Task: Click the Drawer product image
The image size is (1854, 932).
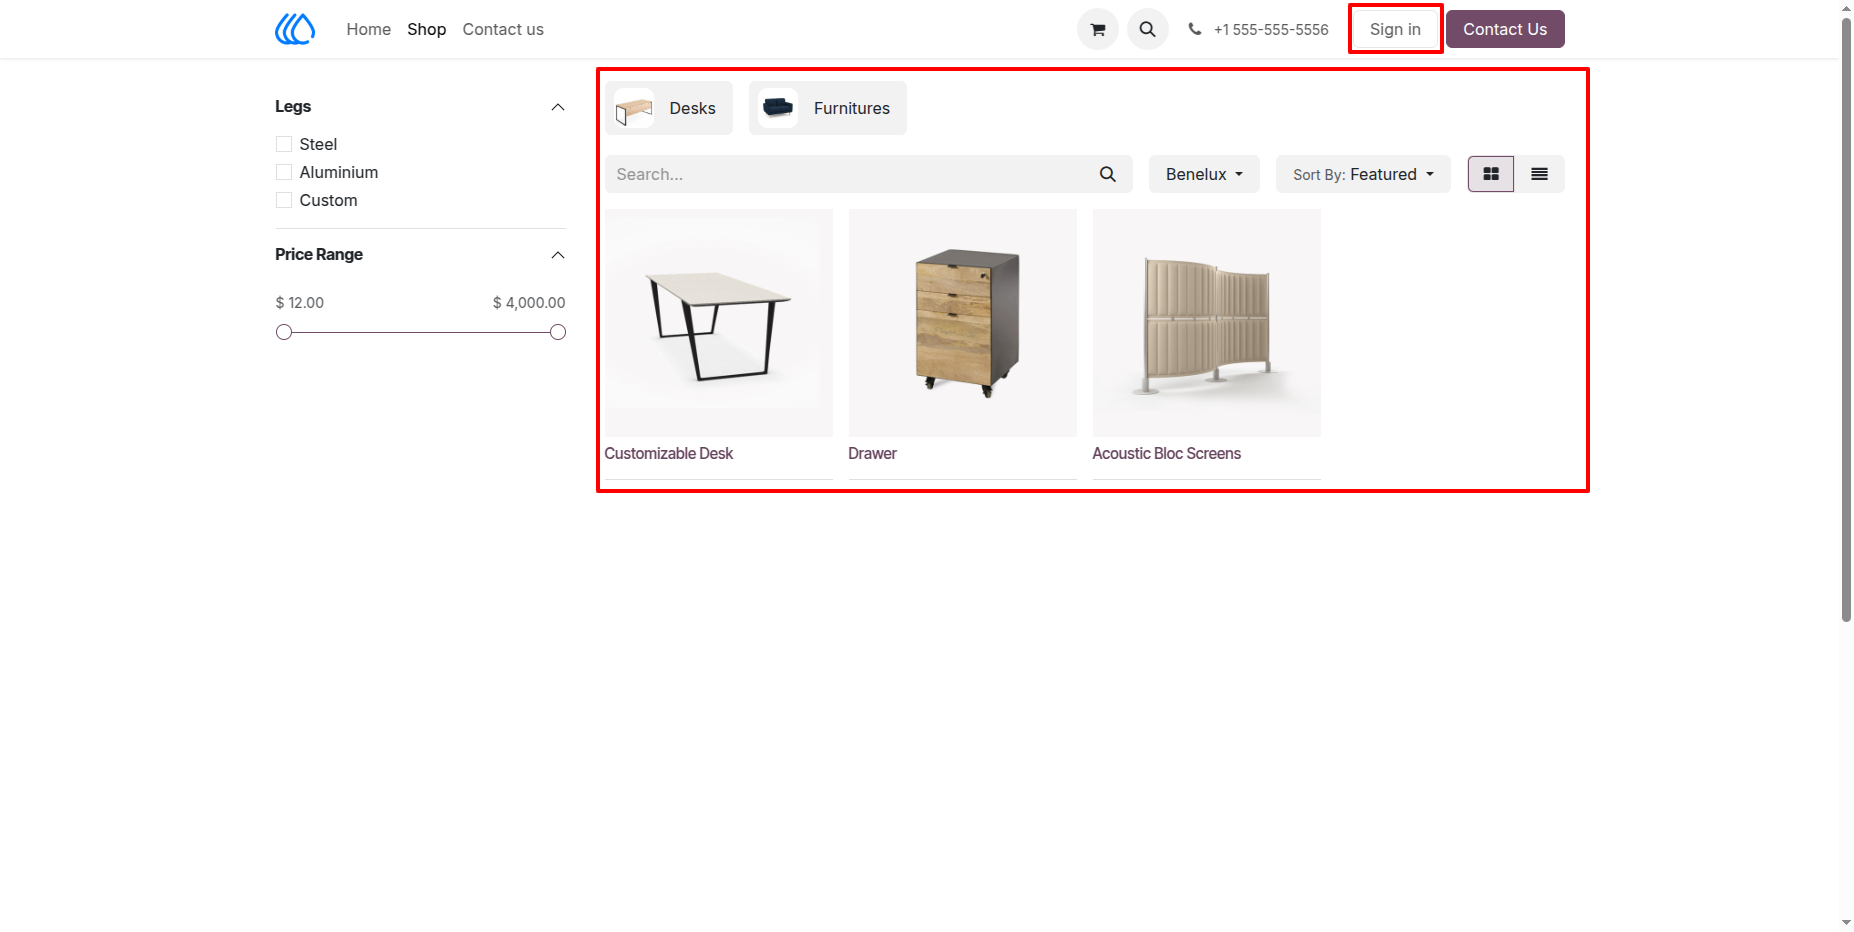Action: click(x=963, y=323)
